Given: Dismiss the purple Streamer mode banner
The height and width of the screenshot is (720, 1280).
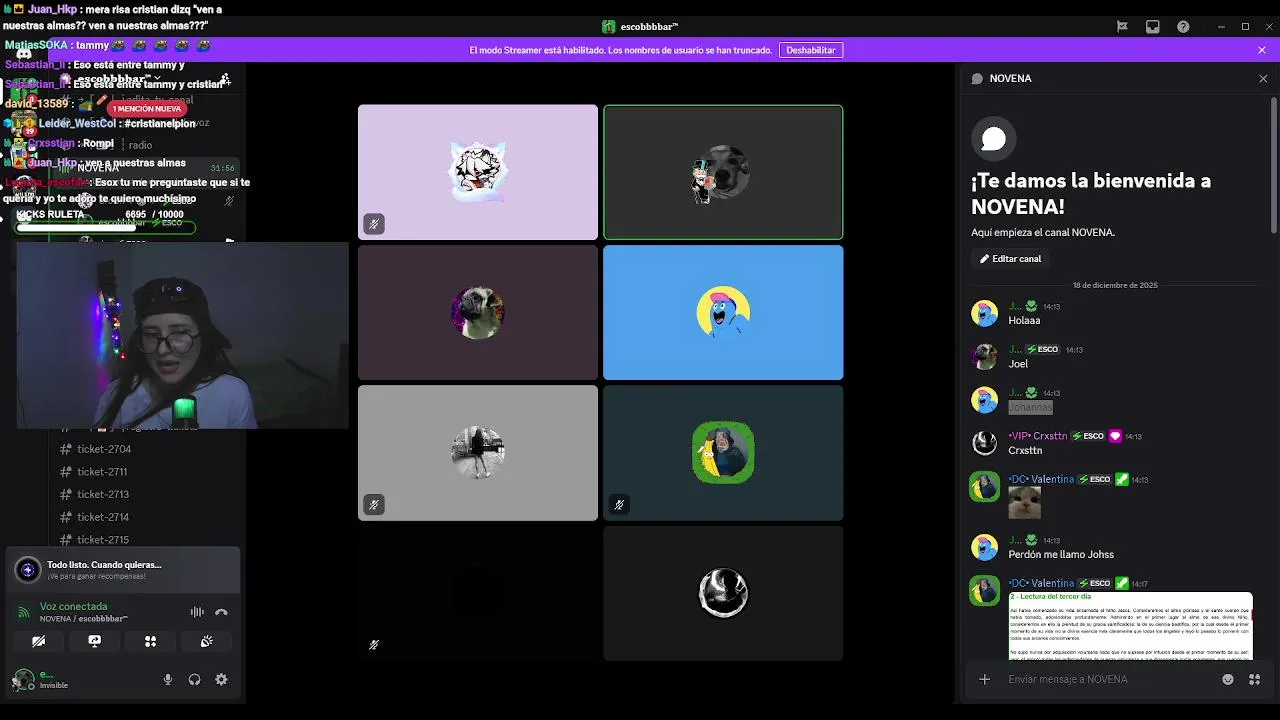Looking at the screenshot, I should pyautogui.click(x=1262, y=50).
